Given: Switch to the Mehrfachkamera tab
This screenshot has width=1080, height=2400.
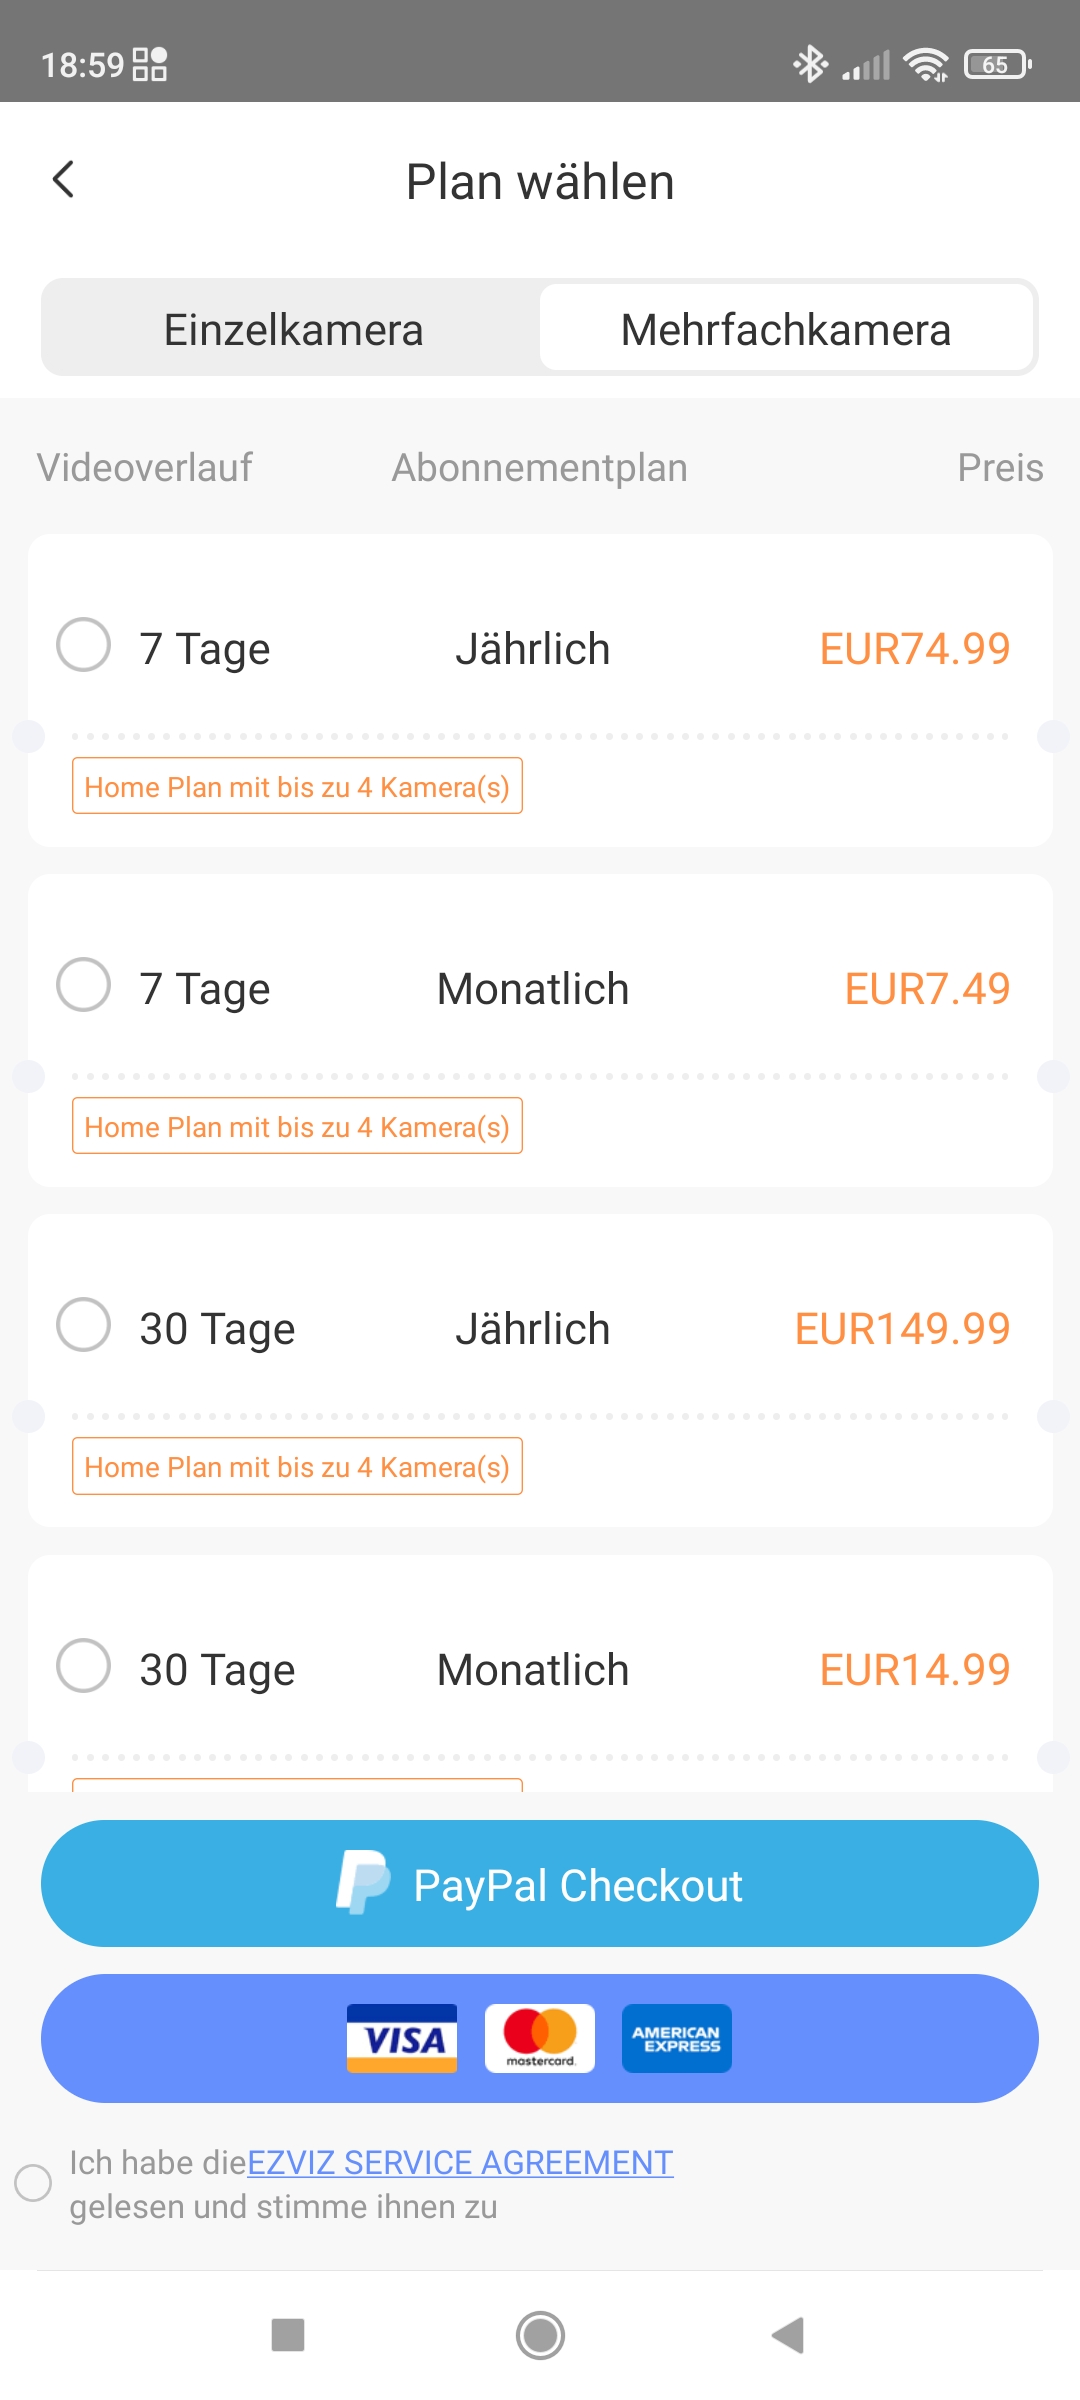Looking at the screenshot, I should [x=786, y=330].
